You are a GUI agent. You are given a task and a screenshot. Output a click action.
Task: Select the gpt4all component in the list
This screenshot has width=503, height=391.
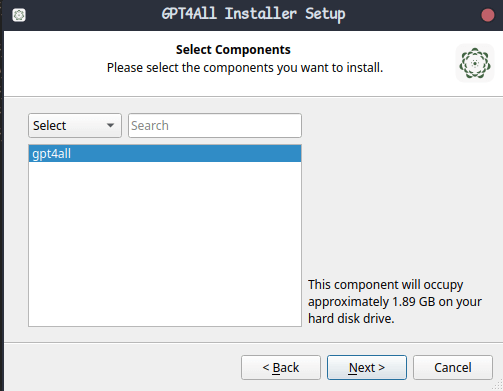tap(165, 154)
